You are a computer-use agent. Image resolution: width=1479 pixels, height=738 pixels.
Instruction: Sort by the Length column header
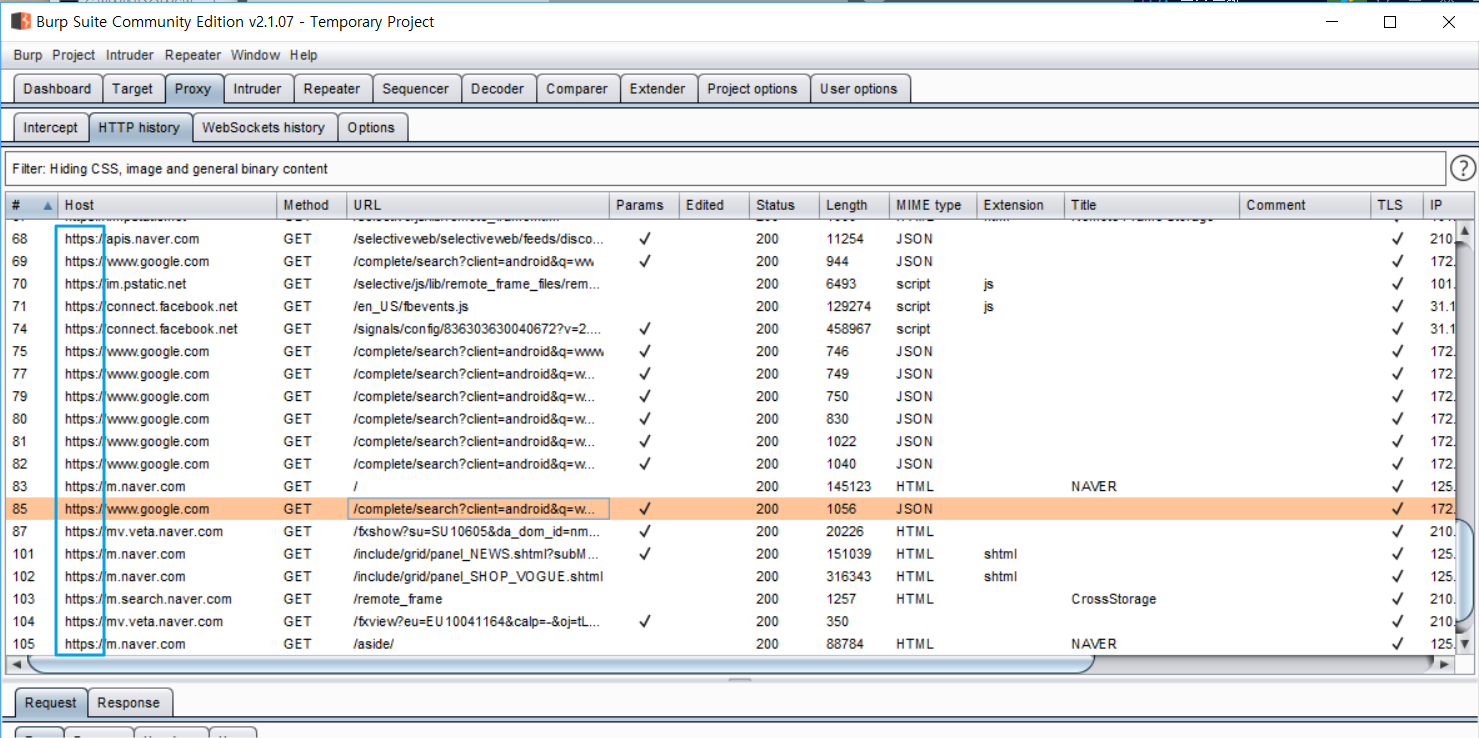(854, 205)
